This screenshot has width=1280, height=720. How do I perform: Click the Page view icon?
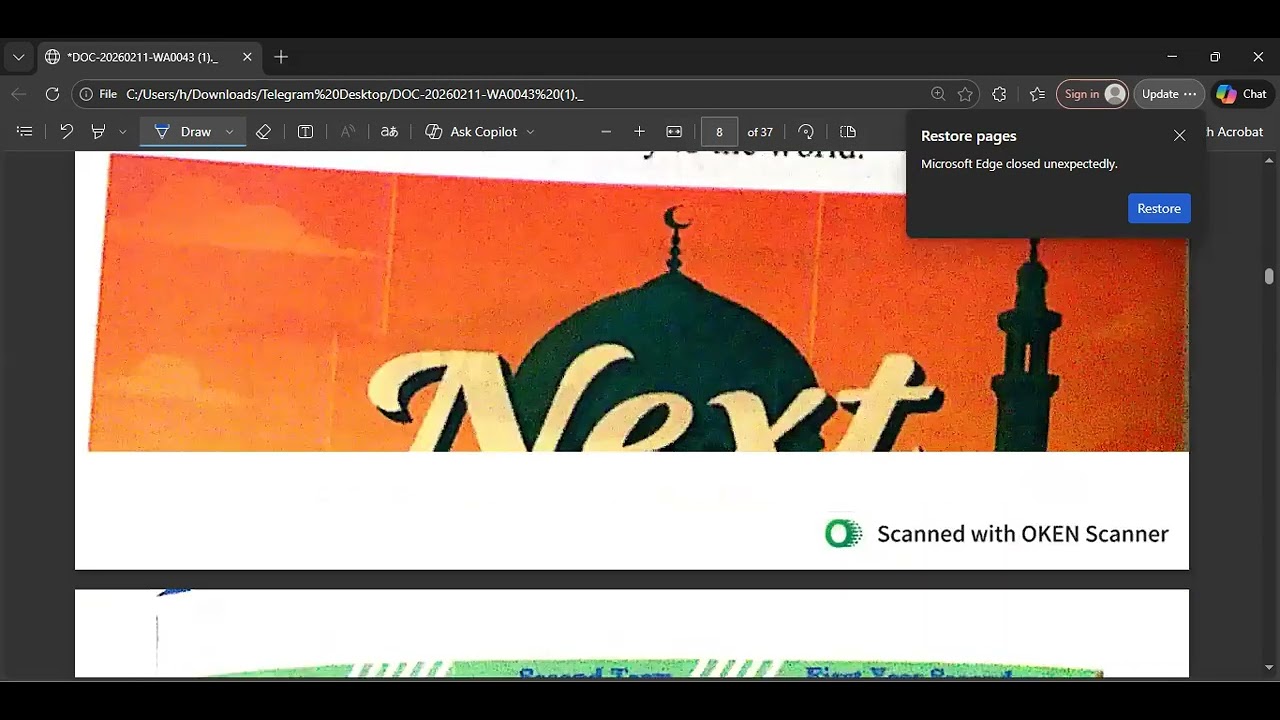(x=848, y=132)
